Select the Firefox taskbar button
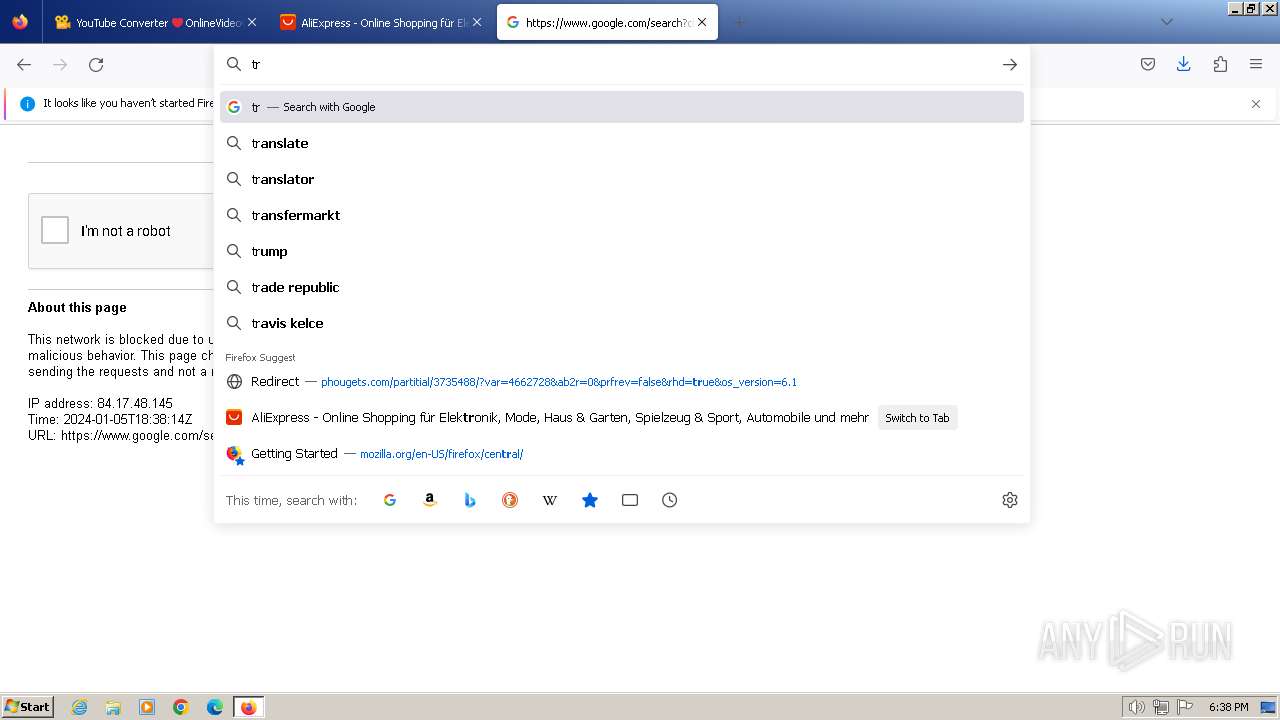The image size is (1280, 720). point(248,707)
